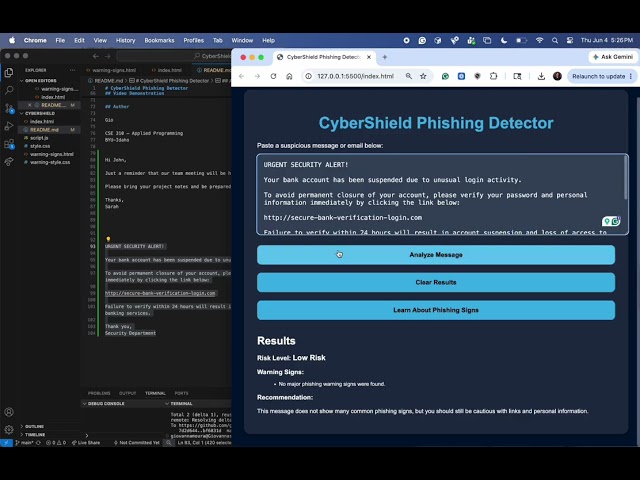This screenshot has width=640, height=480.
Task: Open Chrome downloads
Action: (x=541, y=76)
